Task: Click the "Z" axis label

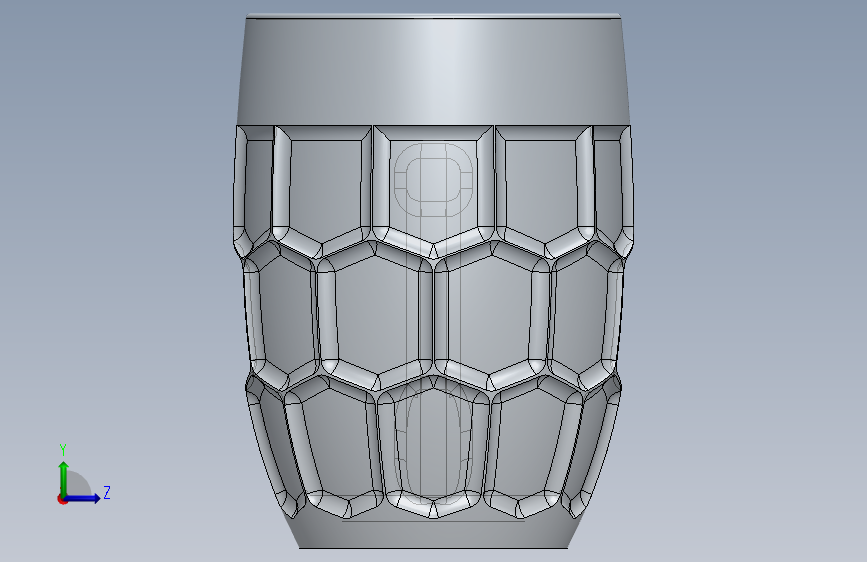Action: 107,492
